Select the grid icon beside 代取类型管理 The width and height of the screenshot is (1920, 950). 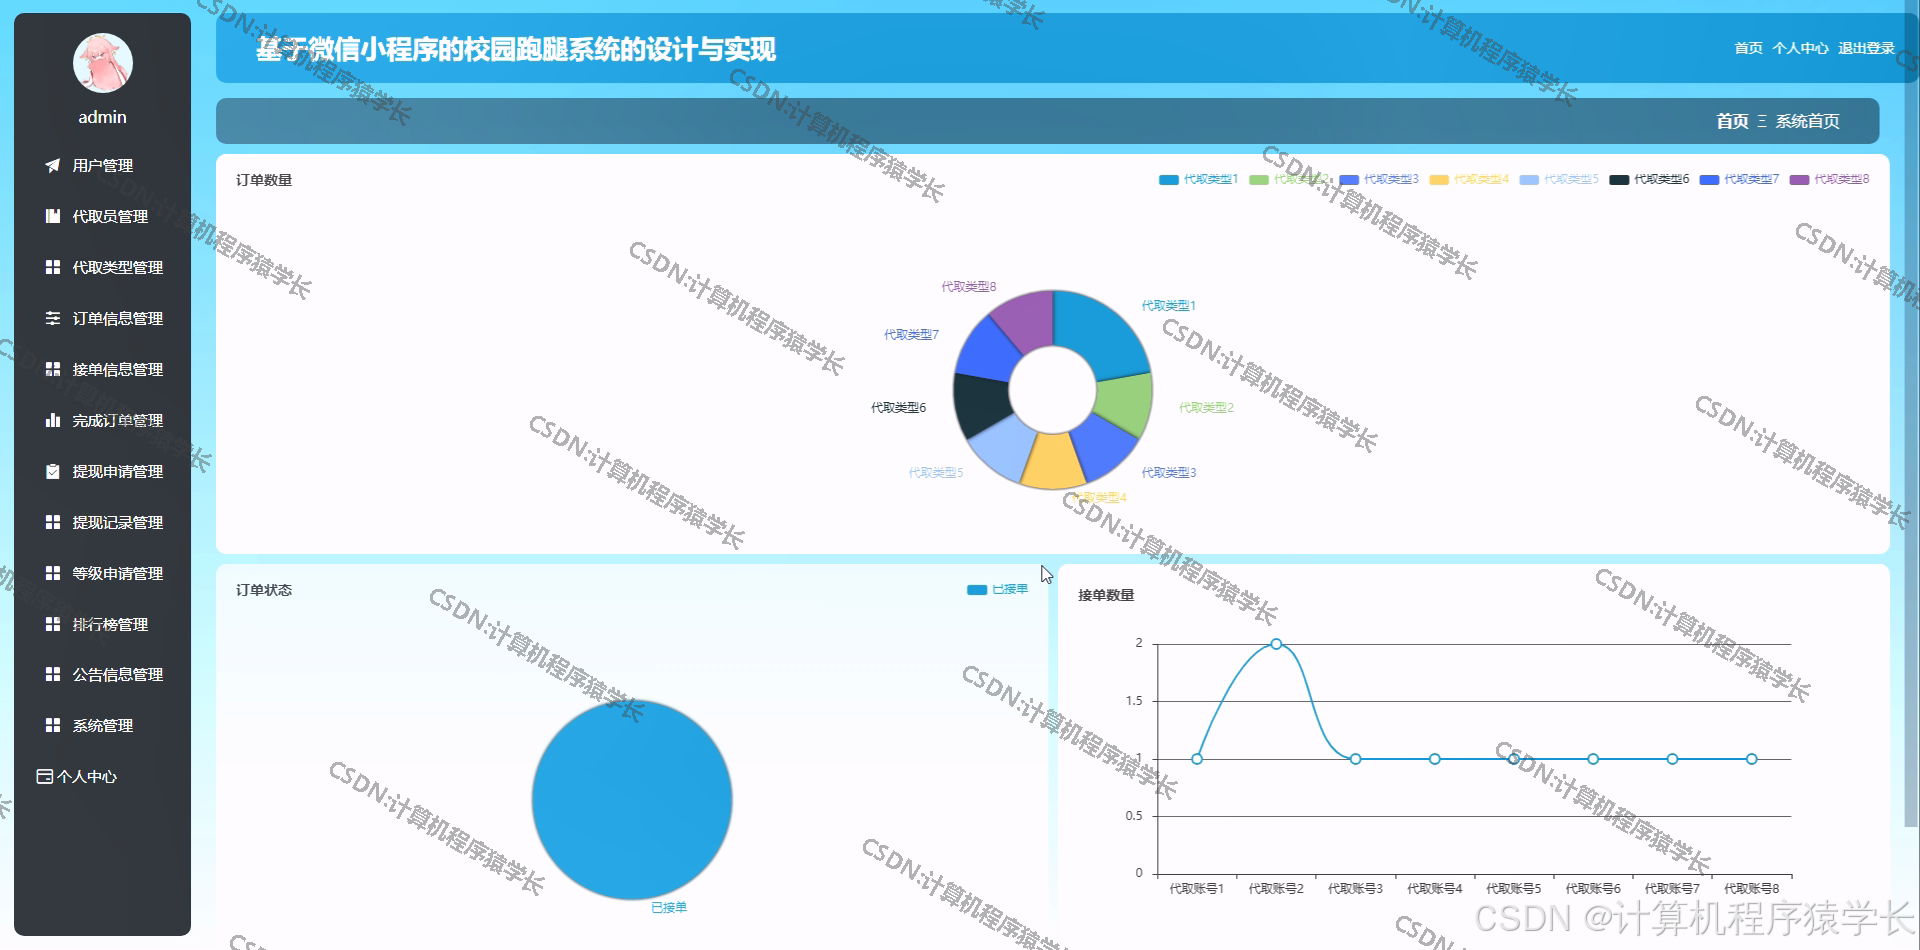pyautogui.click(x=53, y=267)
